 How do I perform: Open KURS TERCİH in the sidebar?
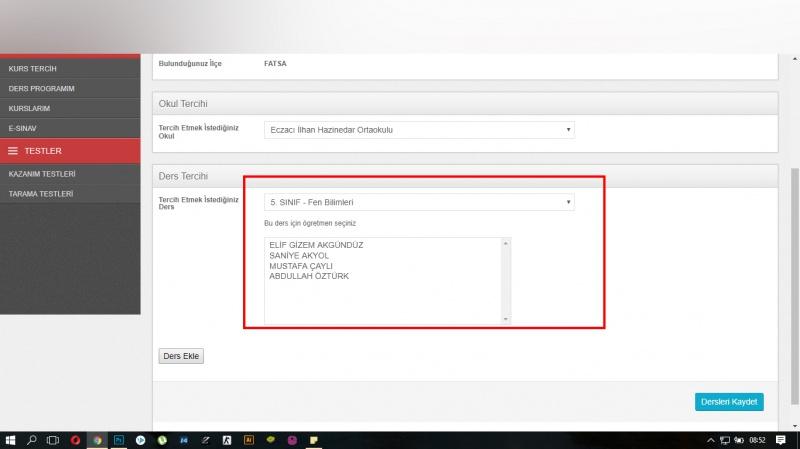tap(32, 68)
